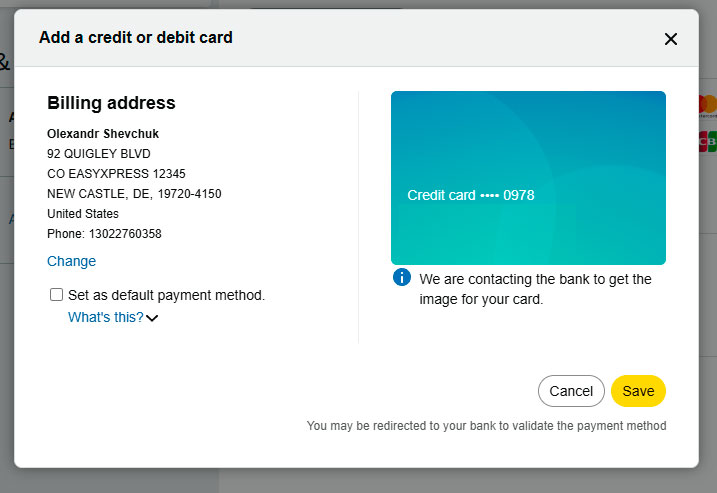Click the blue info icon

coord(402,277)
